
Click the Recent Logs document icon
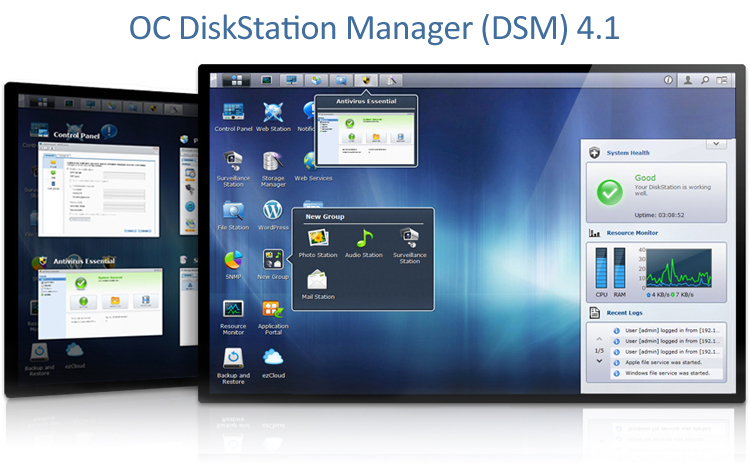click(595, 313)
